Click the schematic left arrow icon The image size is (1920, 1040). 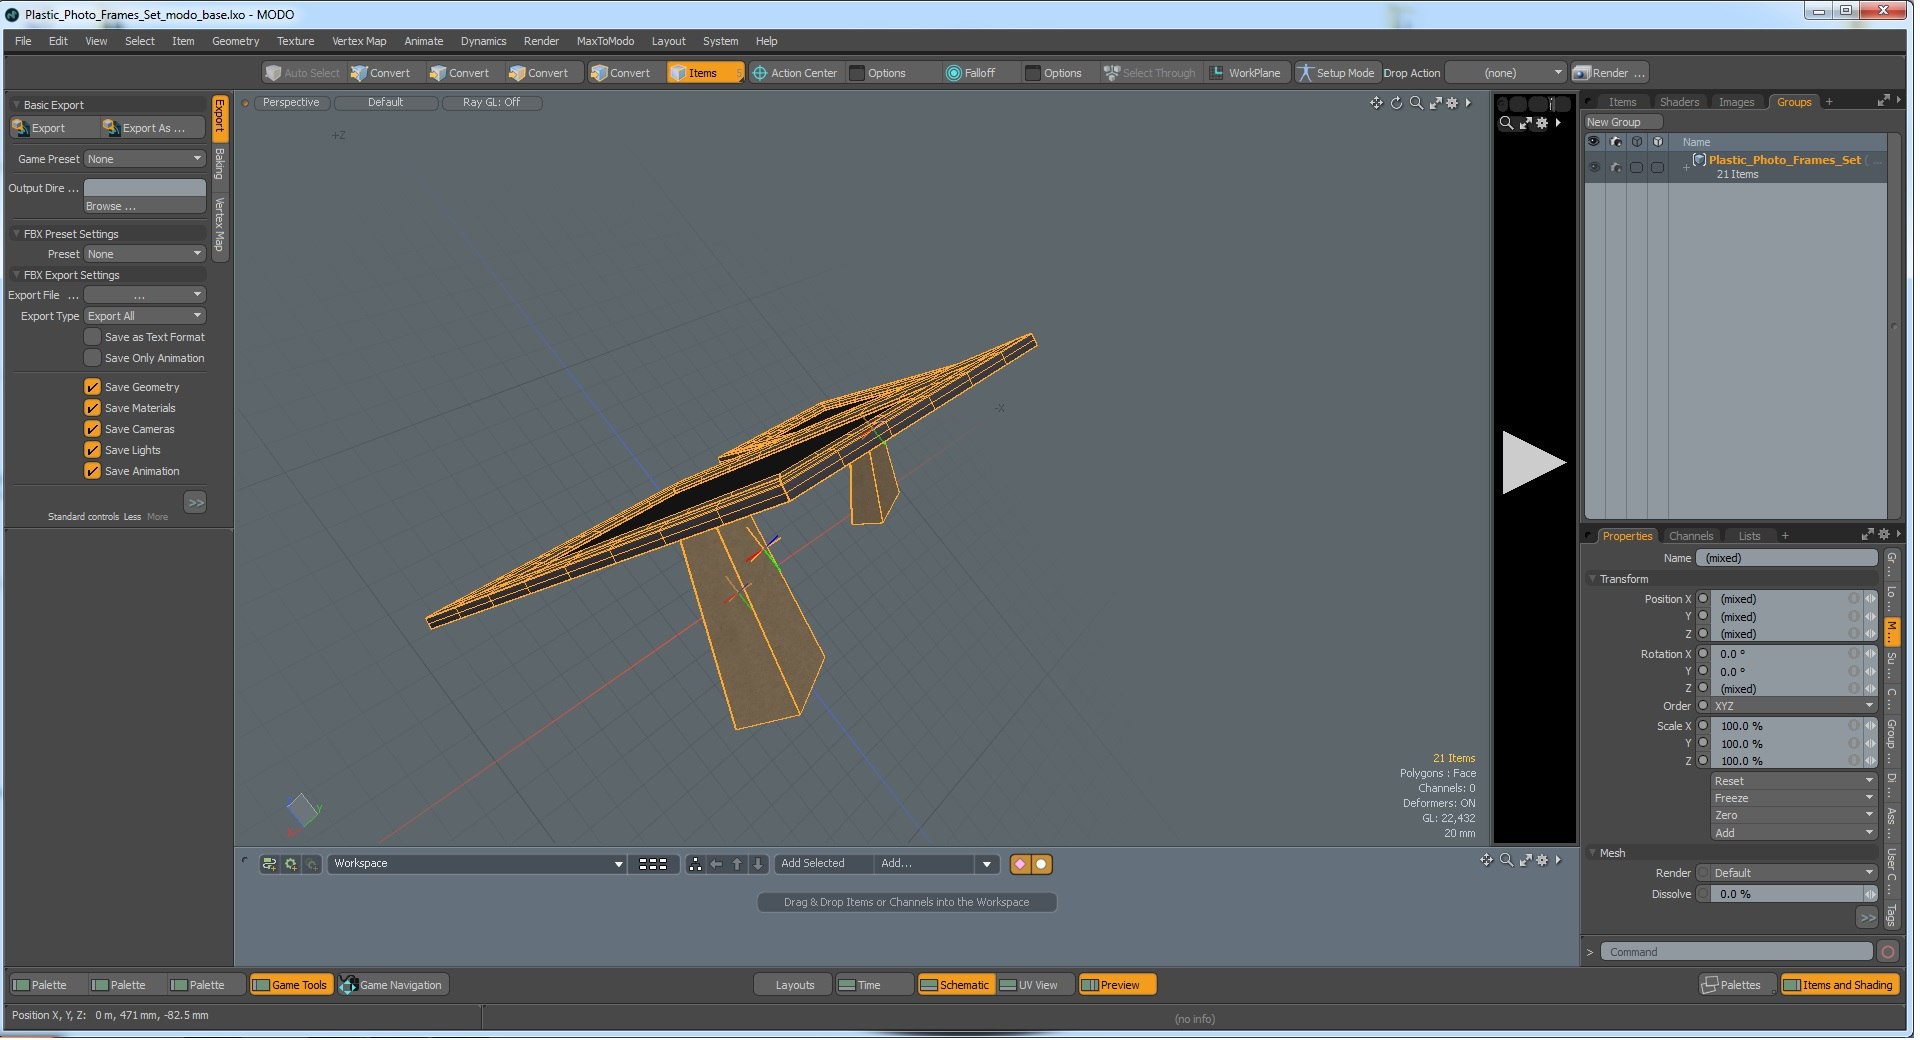tap(716, 864)
